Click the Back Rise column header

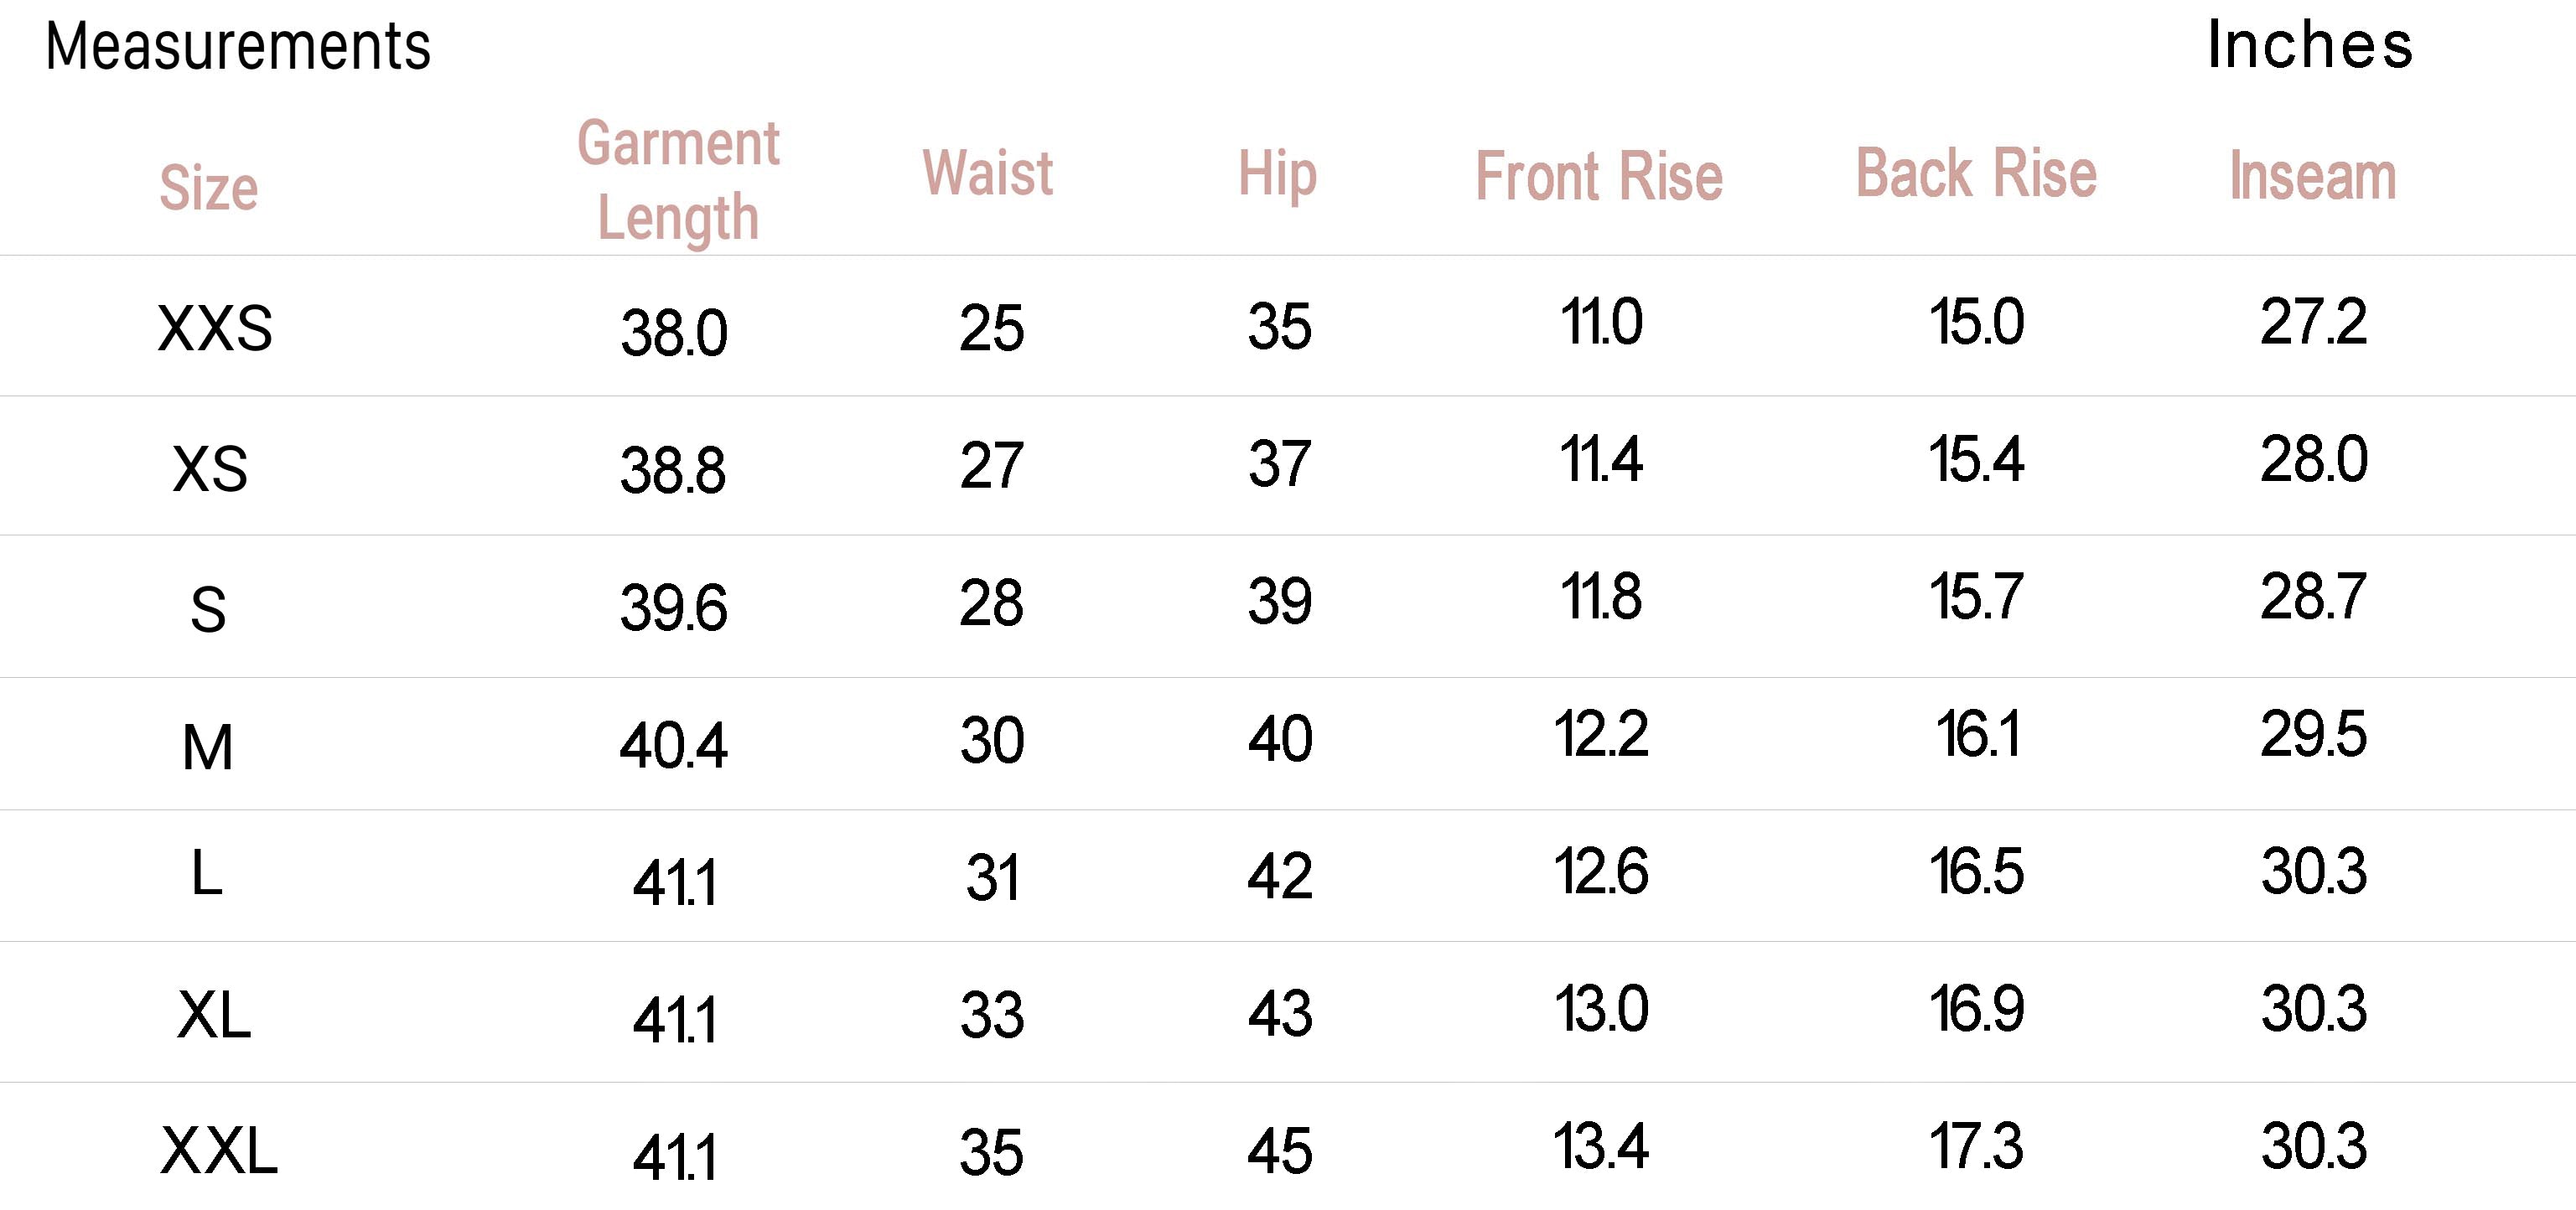(1976, 173)
